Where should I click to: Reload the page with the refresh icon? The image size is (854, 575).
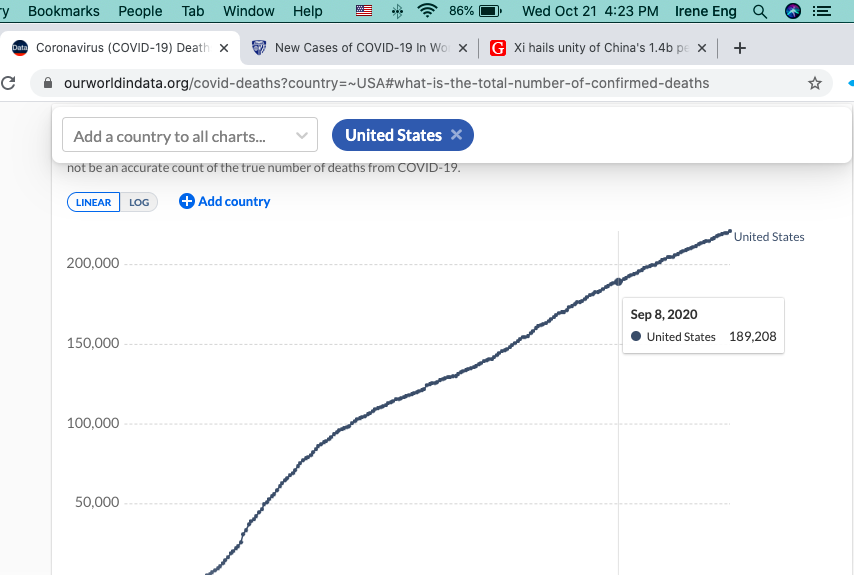click(x=9, y=83)
